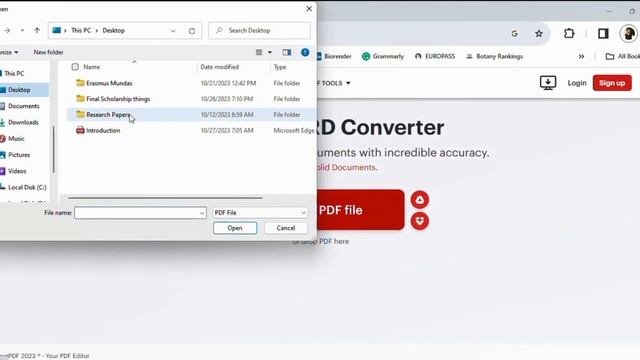Open the Grammarly bookmark
Image resolution: width=640 pixels, height=360 pixels.
383,56
